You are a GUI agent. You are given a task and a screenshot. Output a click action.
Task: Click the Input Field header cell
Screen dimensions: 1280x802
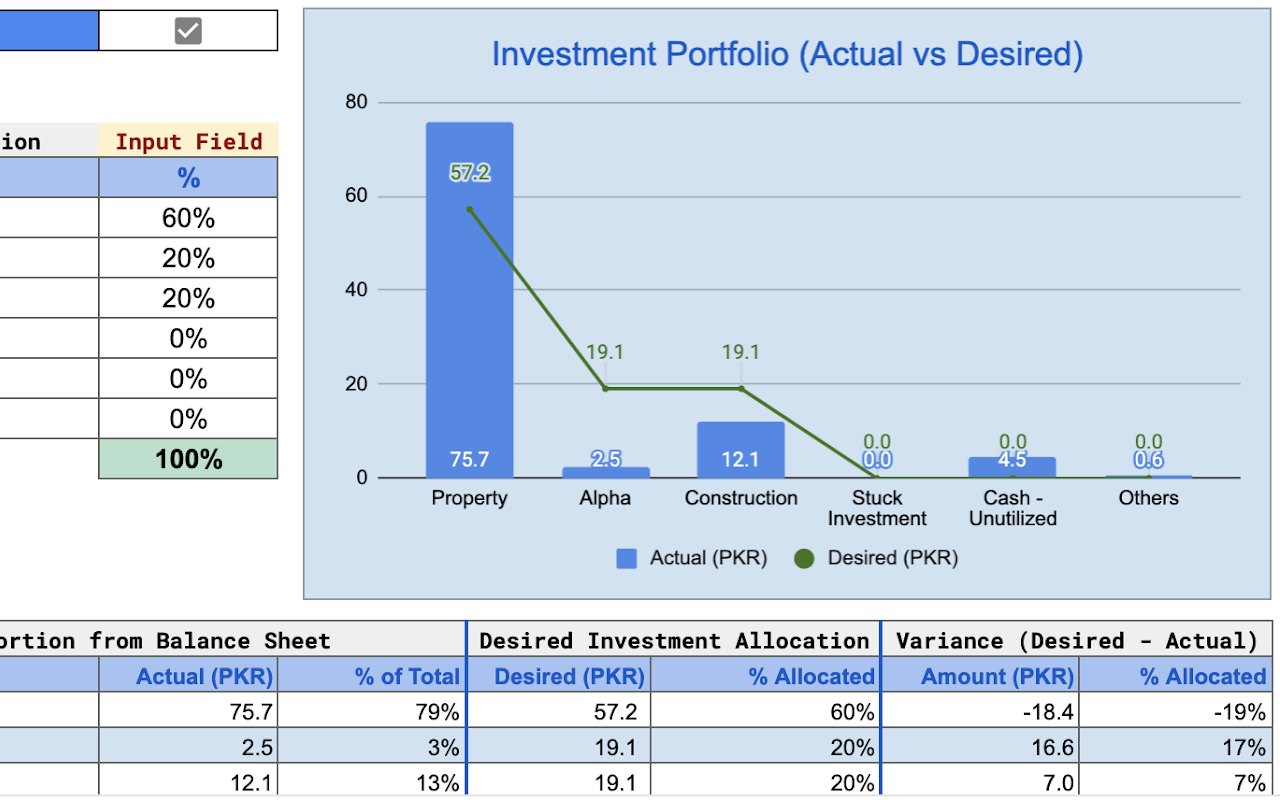188,141
